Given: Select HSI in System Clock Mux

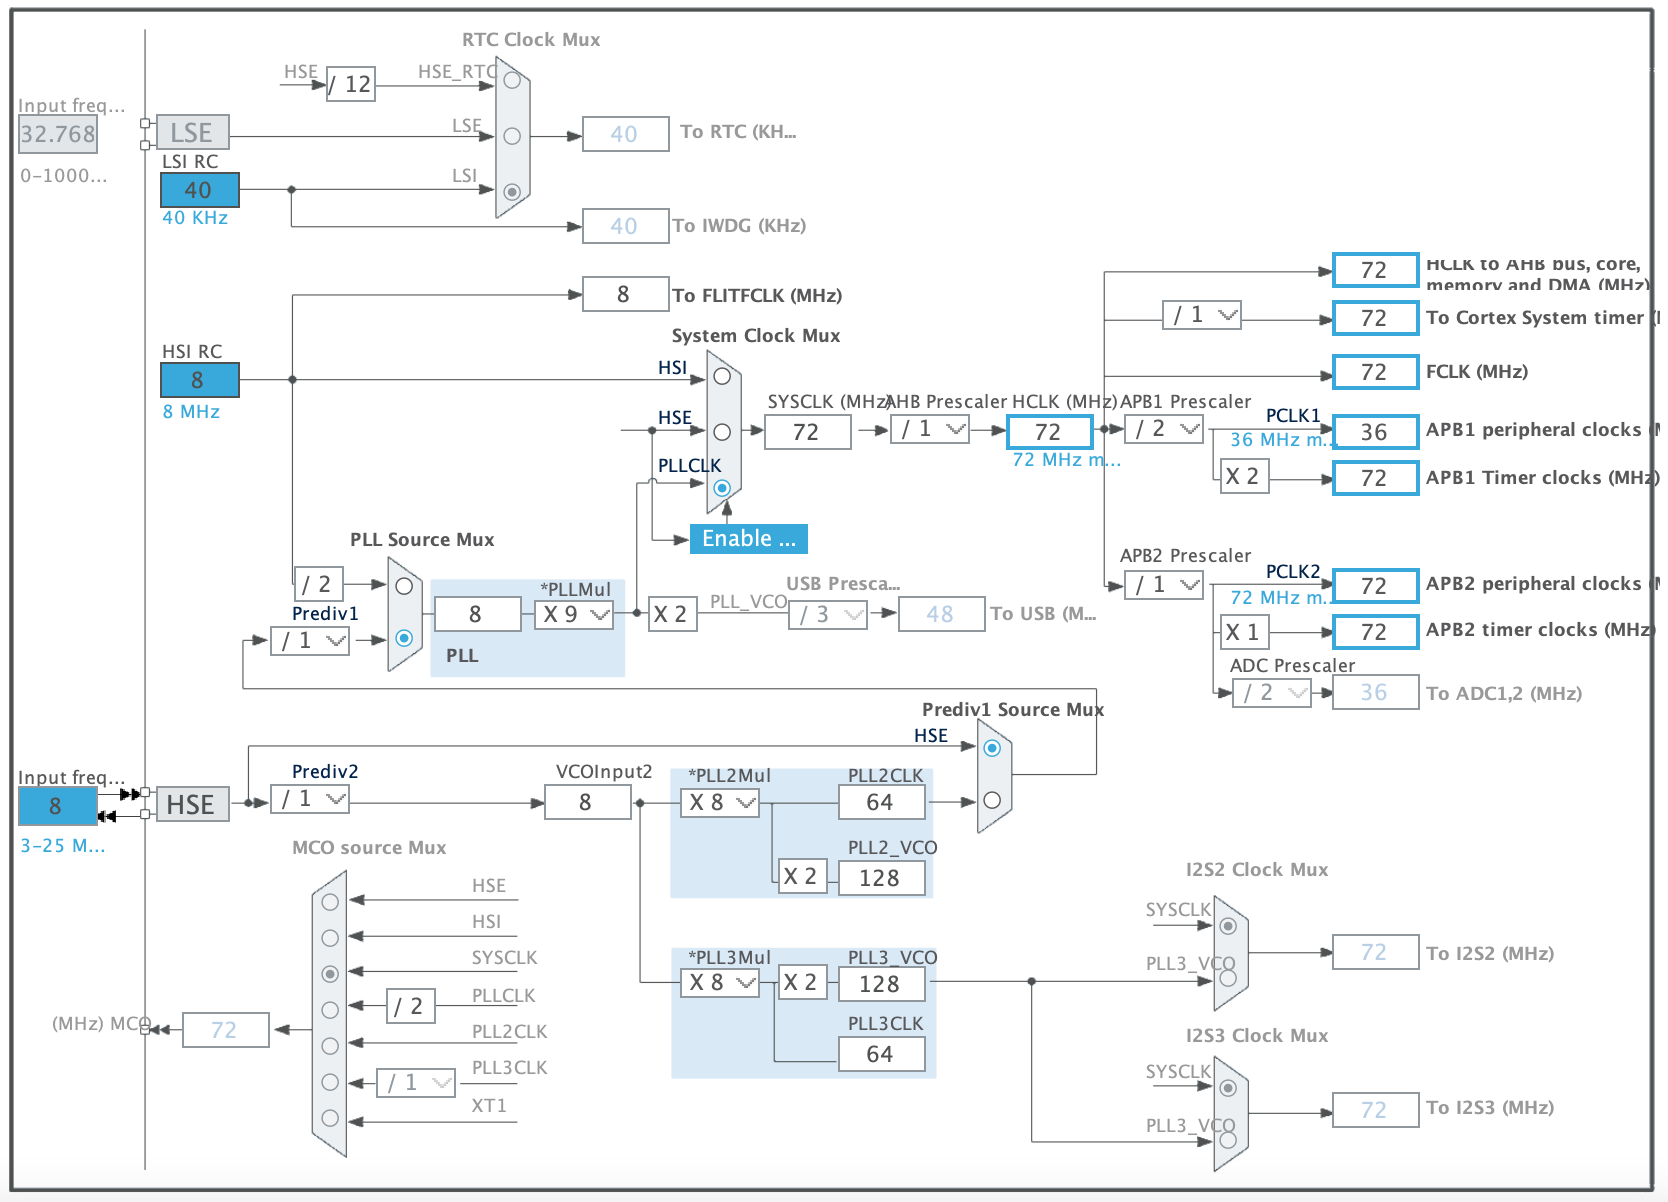Looking at the screenshot, I should (x=722, y=377).
